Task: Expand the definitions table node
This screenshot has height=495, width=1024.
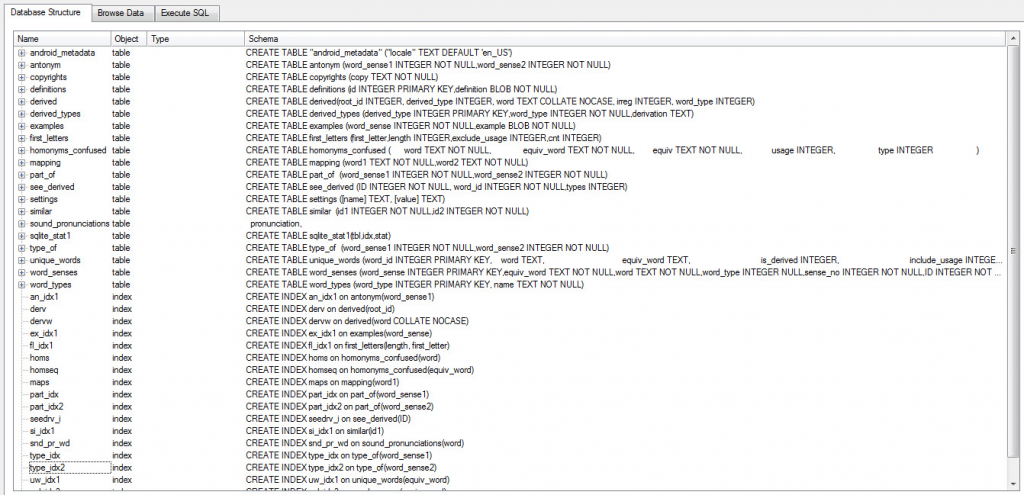Action: [x=21, y=89]
